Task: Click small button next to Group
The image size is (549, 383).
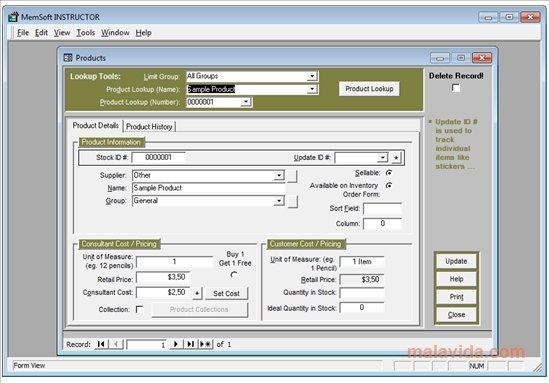Action: [x=293, y=202]
